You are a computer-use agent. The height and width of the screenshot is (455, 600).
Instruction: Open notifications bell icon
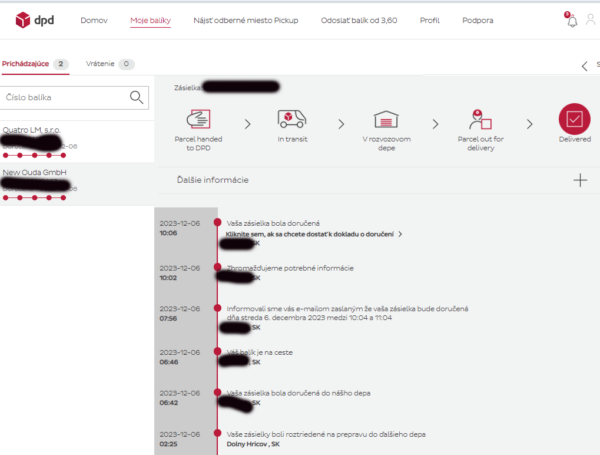(x=572, y=21)
